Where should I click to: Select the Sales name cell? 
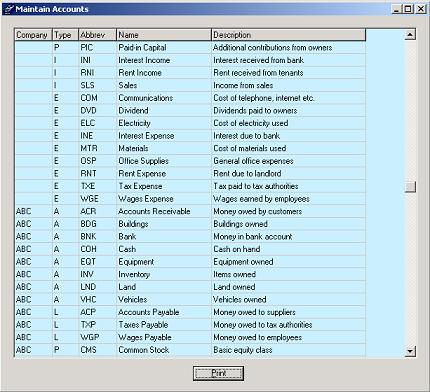(164, 85)
